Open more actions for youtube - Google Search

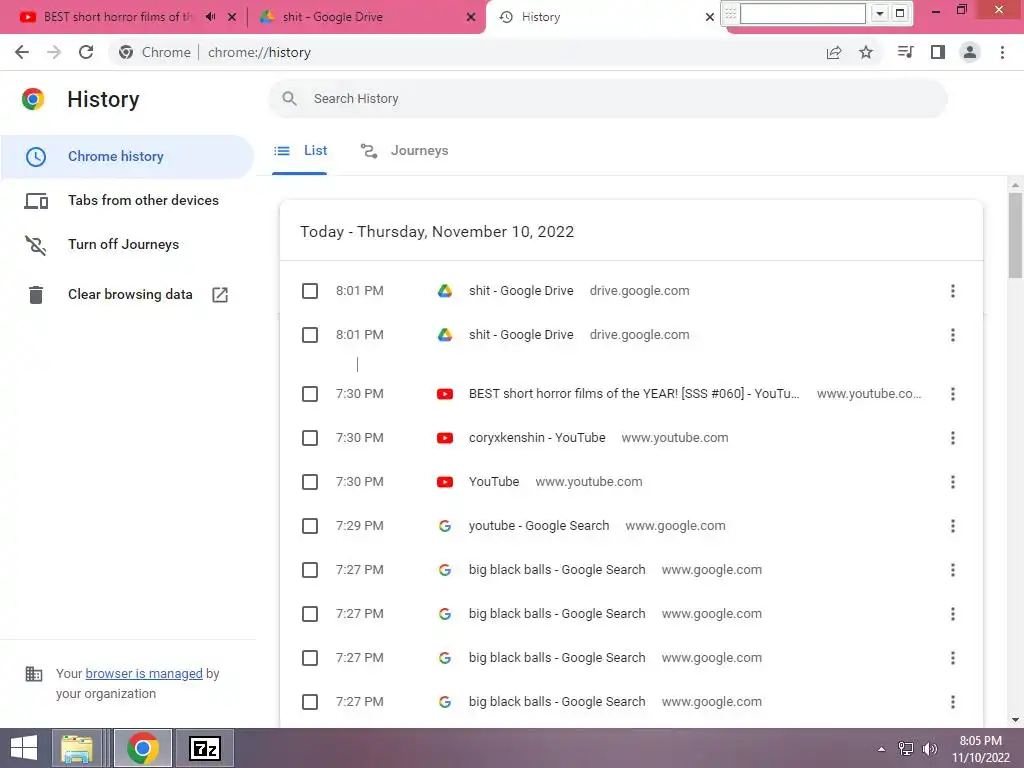(x=953, y=526)
